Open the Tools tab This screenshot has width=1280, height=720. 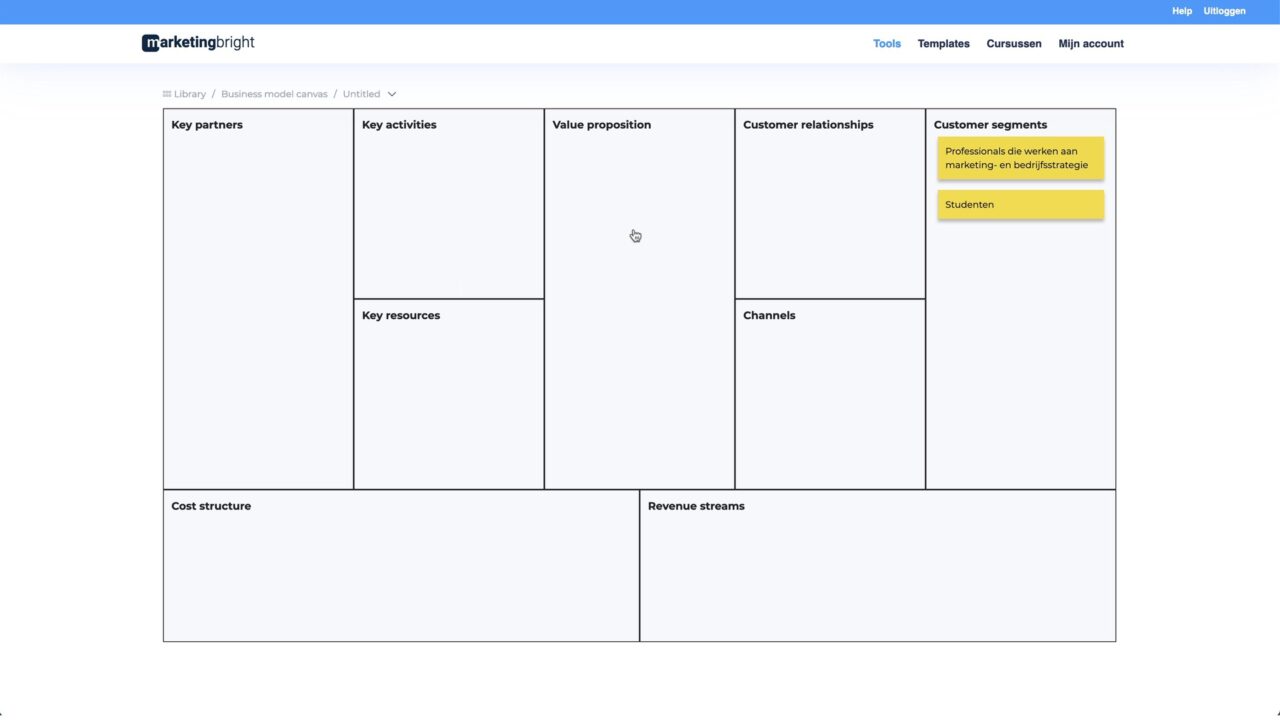click(x=886, y=43)
